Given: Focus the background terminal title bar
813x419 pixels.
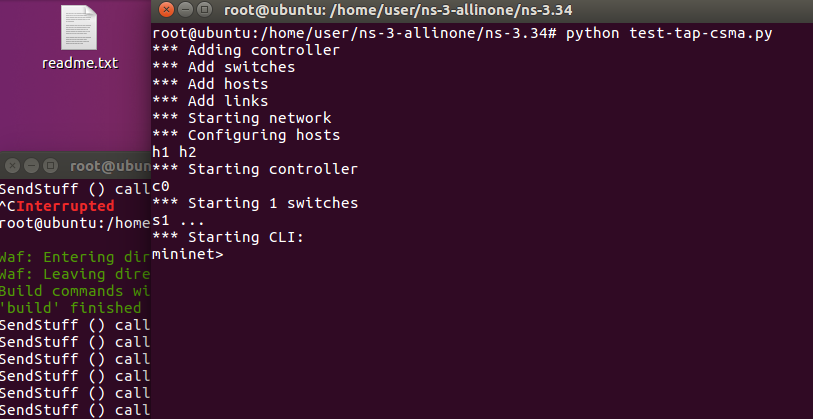Looking at the screenshot, I should click(110, 166).
